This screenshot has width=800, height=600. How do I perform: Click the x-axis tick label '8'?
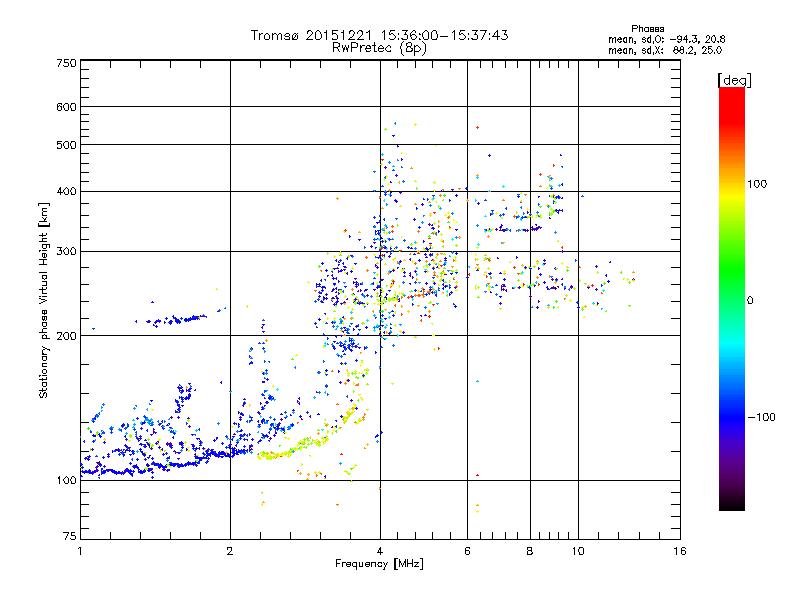tap(530, 551)
